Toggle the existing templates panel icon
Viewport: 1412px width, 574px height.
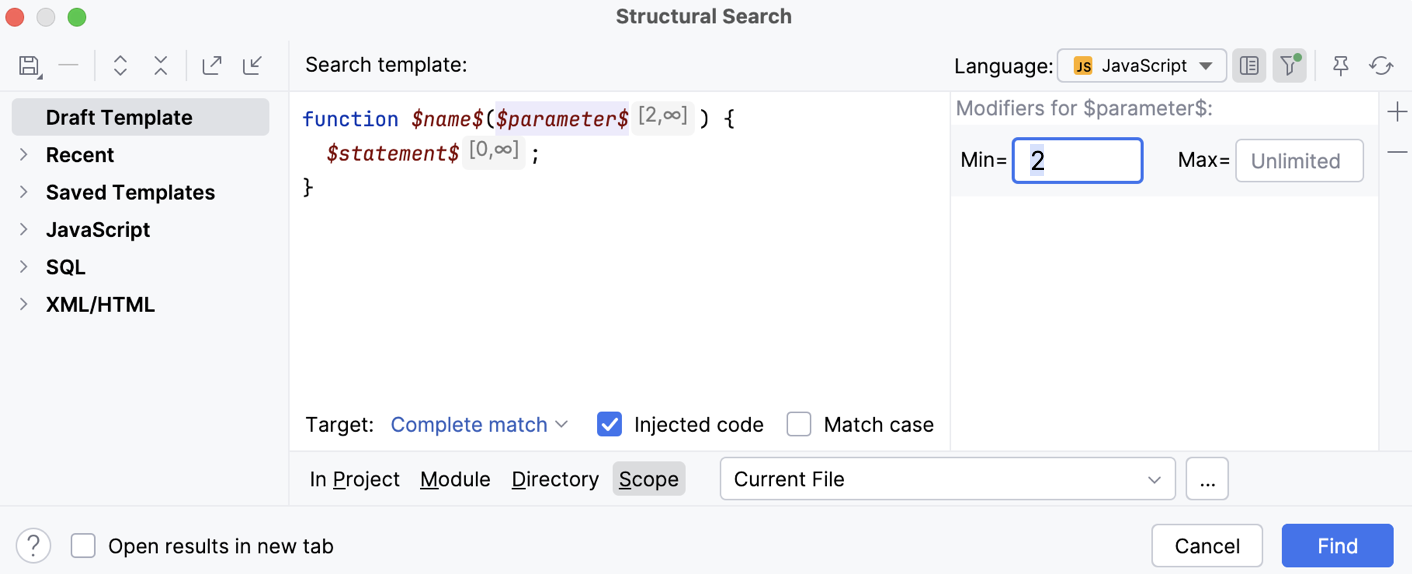click(1249, 66)
